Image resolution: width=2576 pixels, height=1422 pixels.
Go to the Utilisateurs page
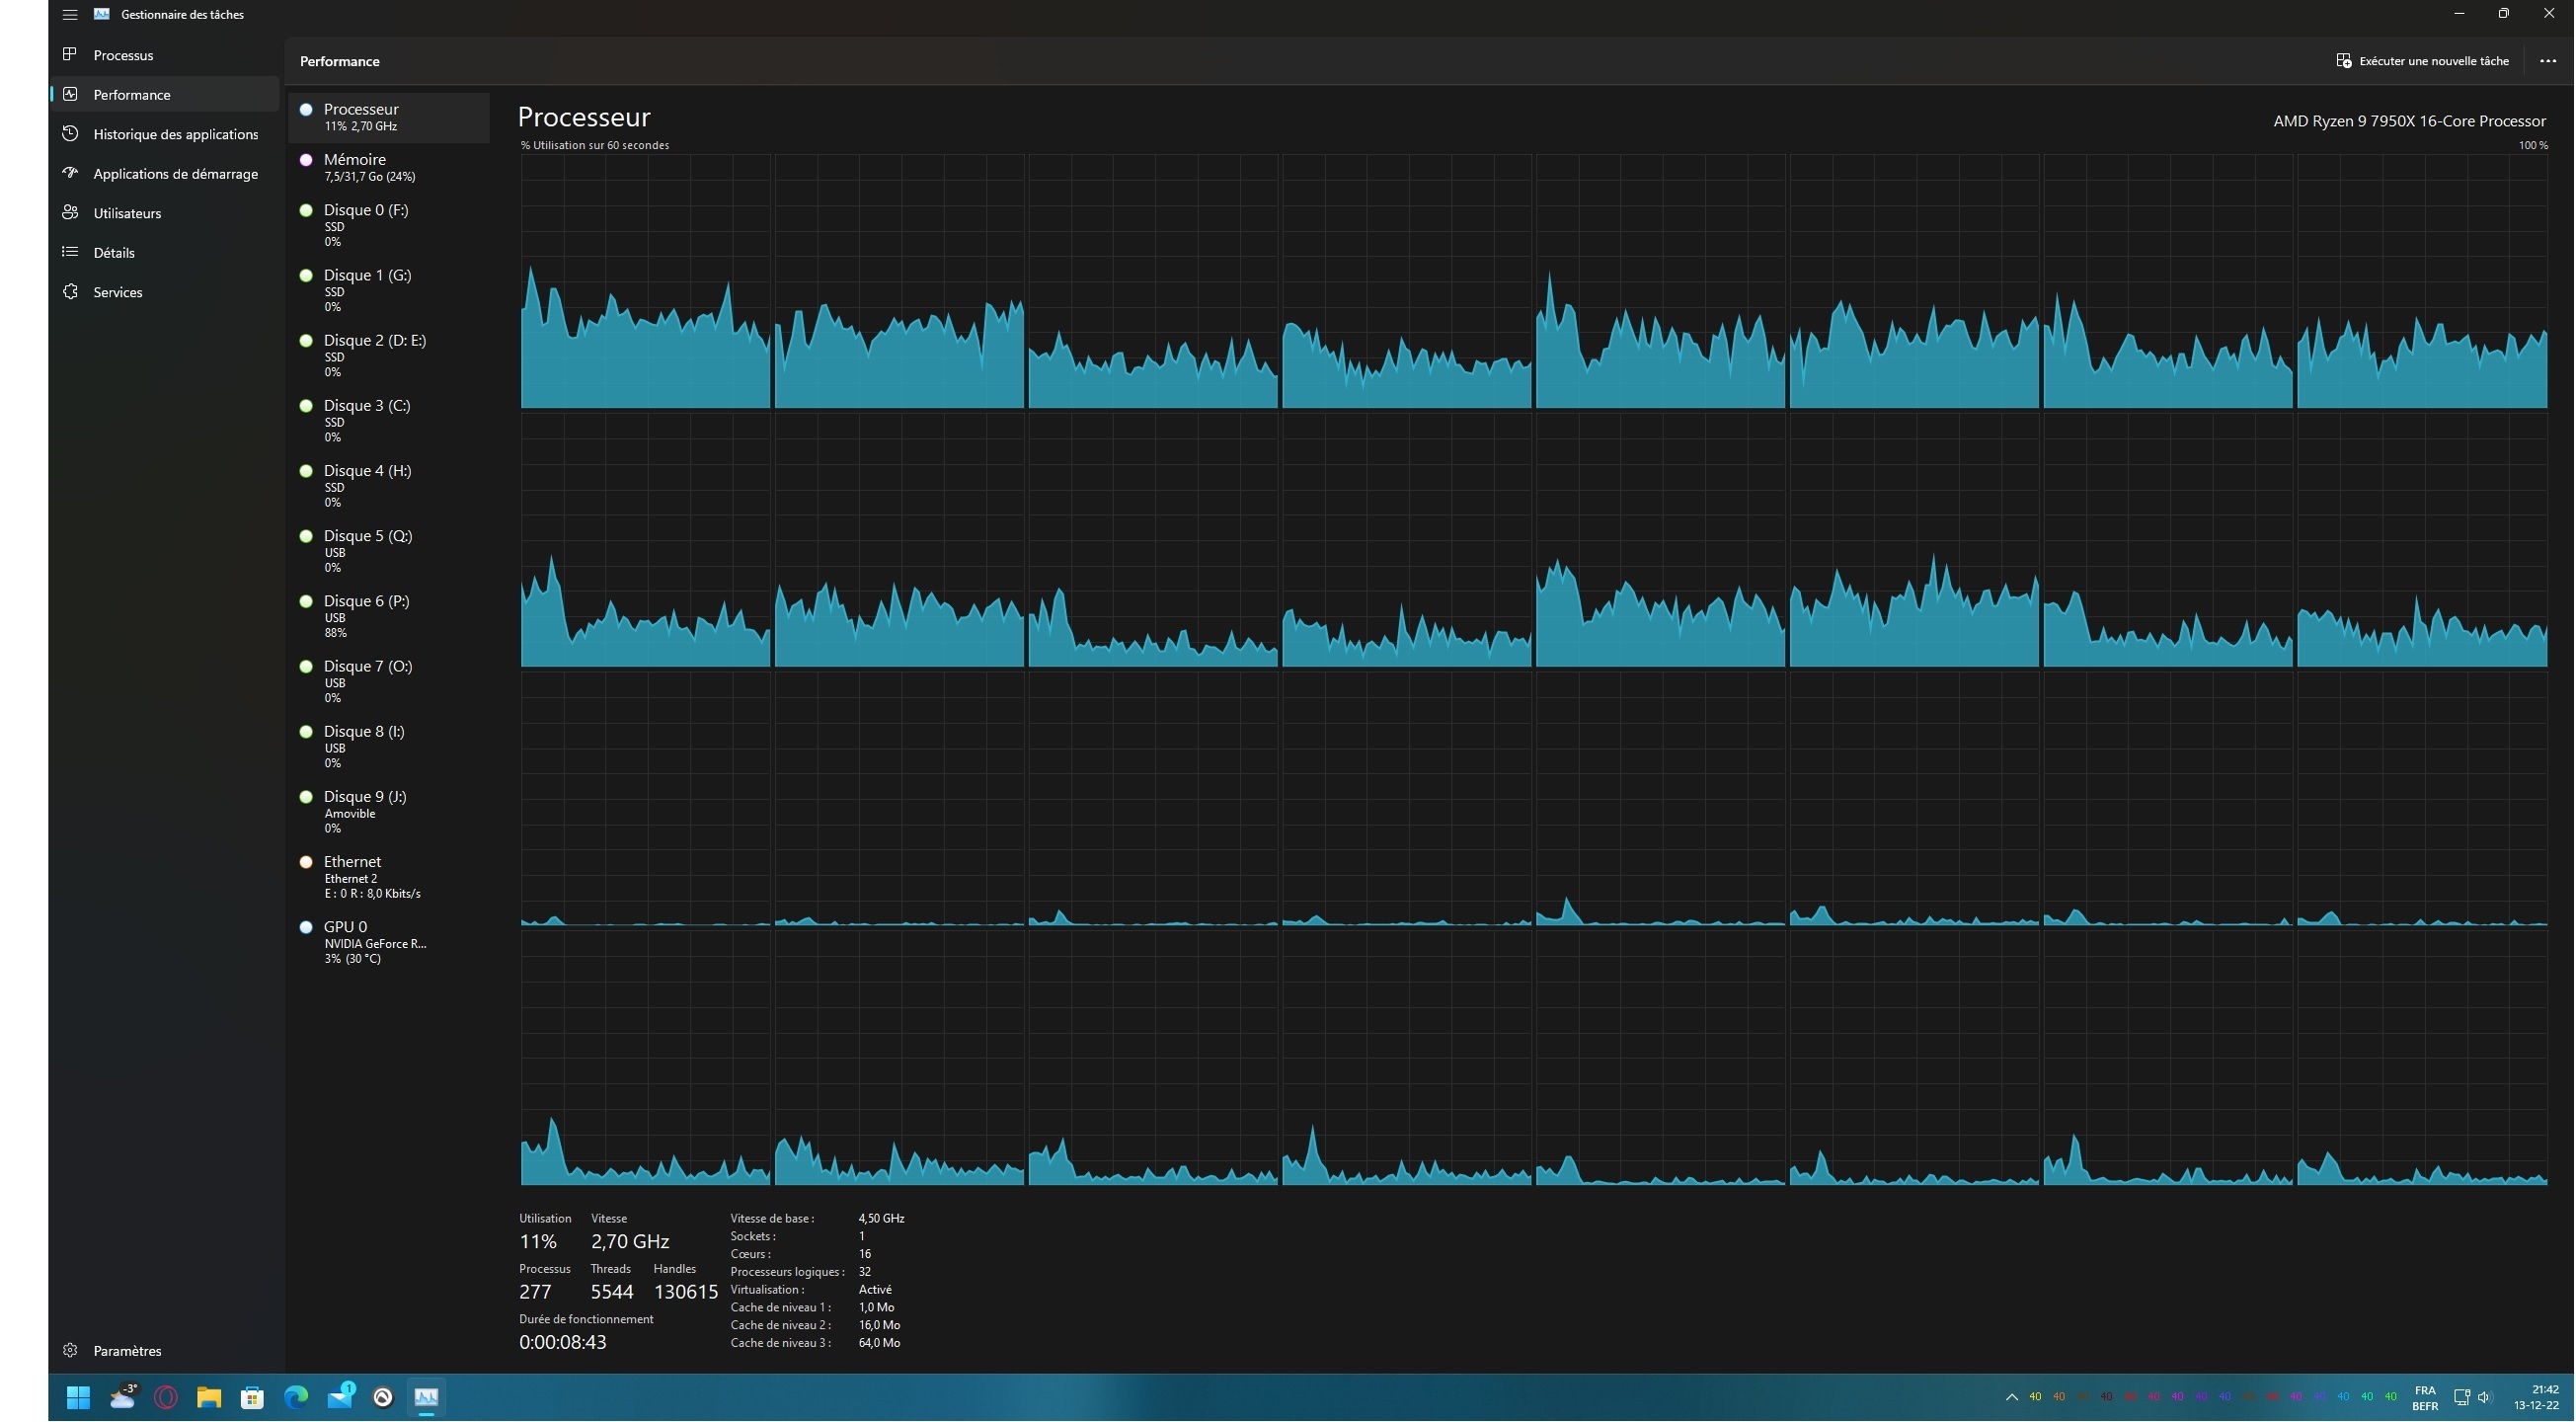coord(126,213)
